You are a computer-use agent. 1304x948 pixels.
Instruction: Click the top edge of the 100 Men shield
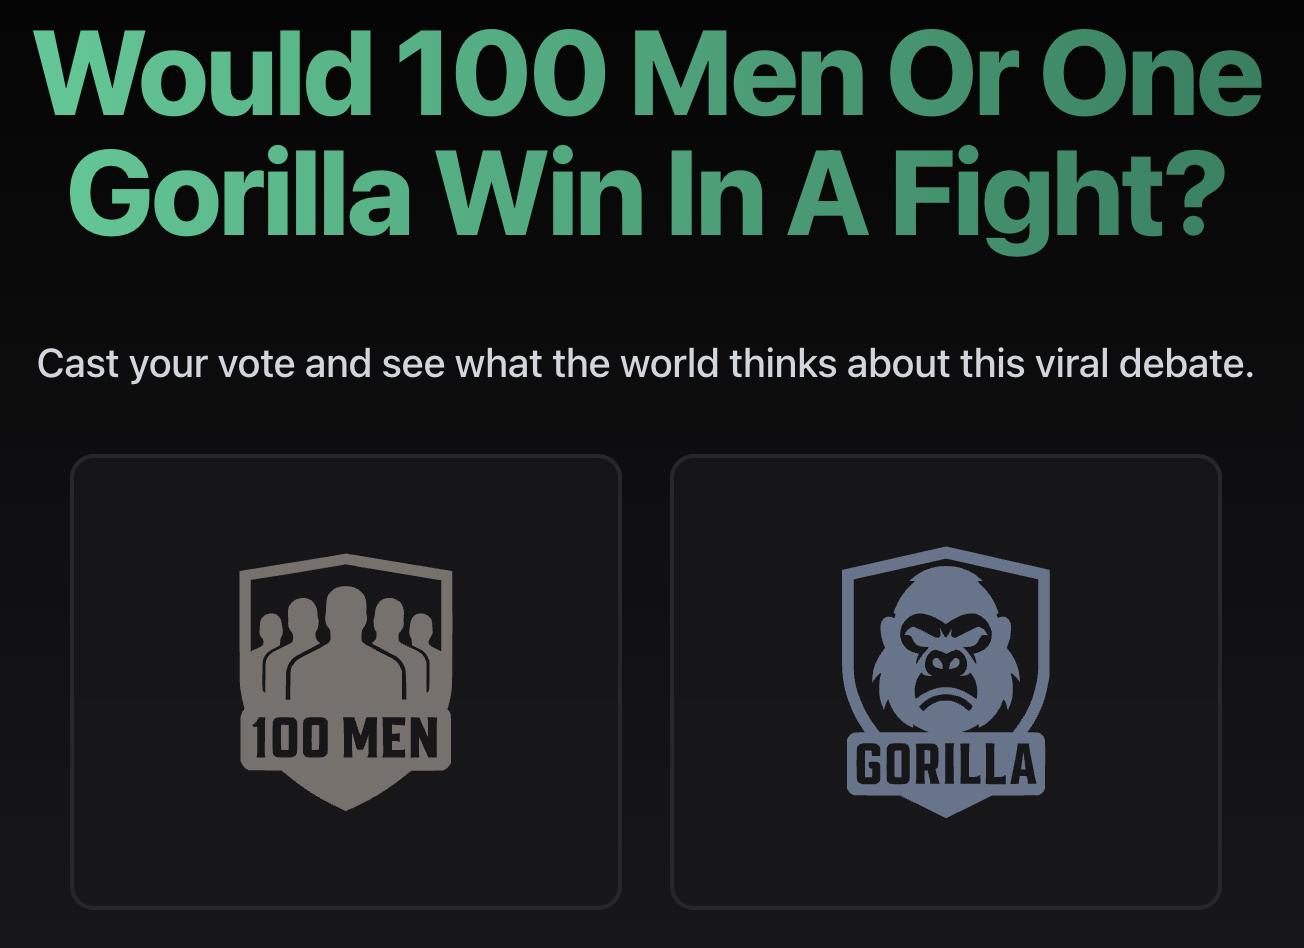pyautogui.click(x=346, y=557)
